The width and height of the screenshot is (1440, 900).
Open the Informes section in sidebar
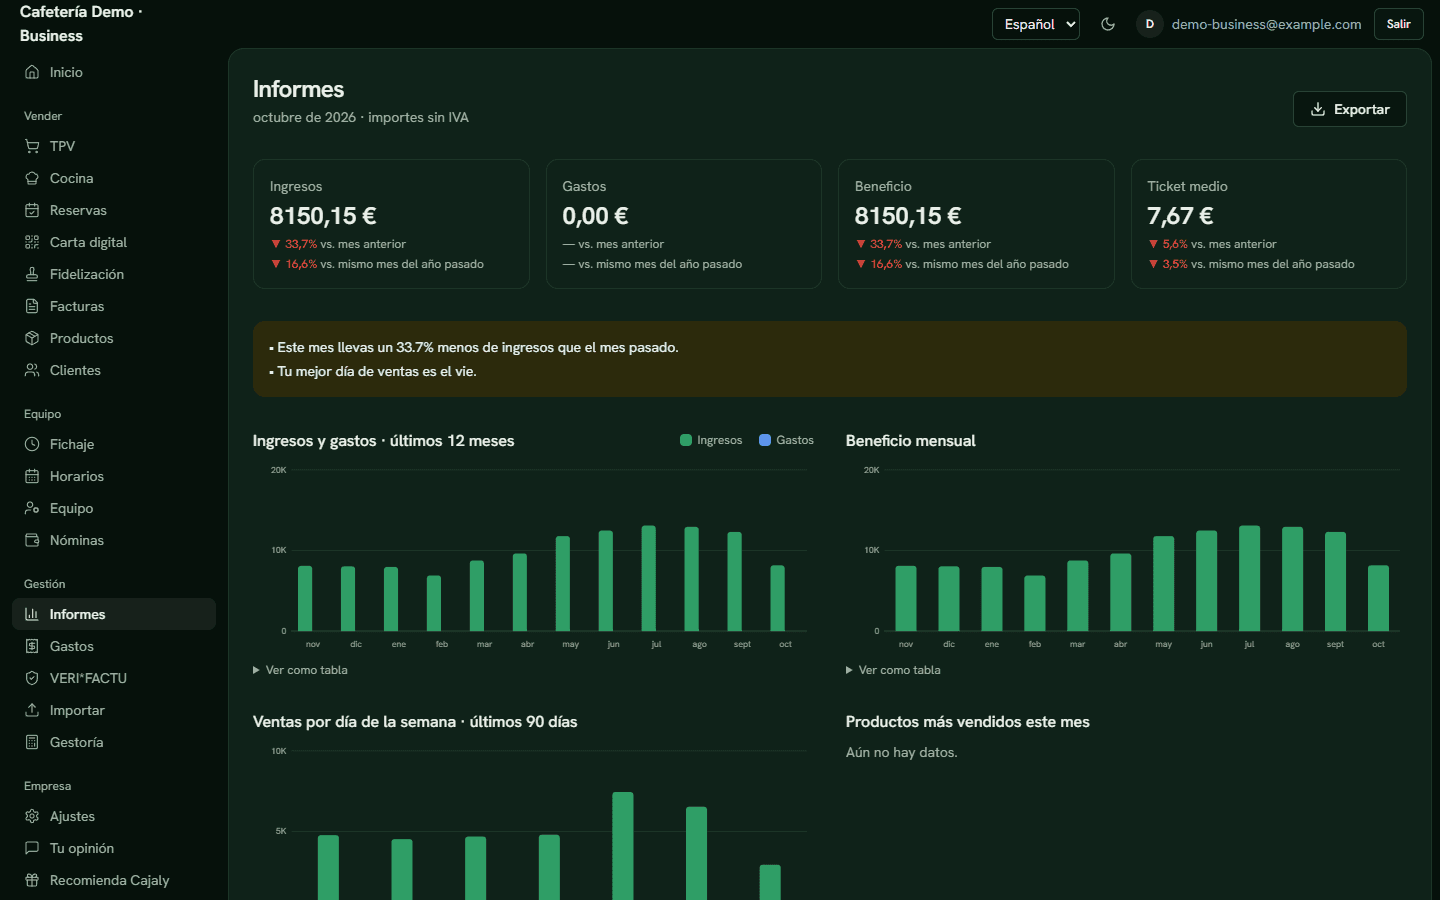114,614
